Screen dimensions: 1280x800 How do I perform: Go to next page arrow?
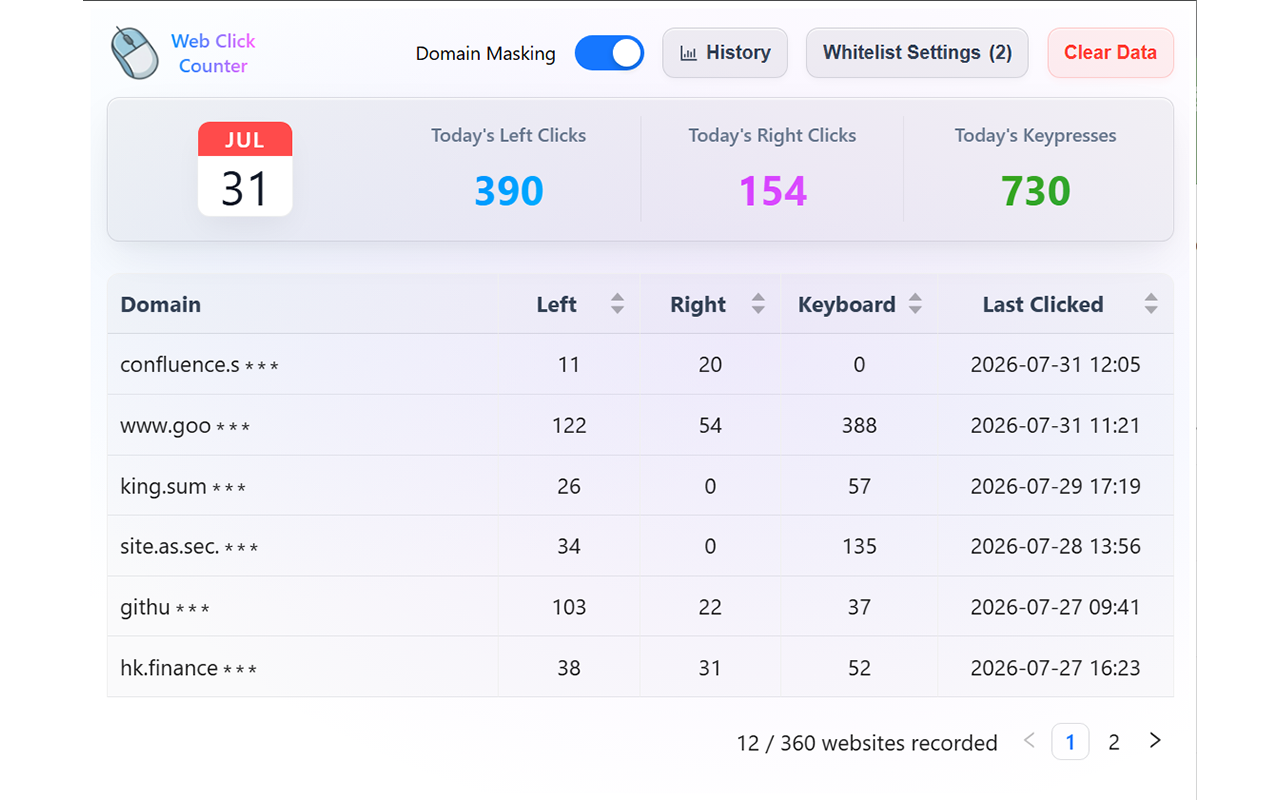(1155, 741)
